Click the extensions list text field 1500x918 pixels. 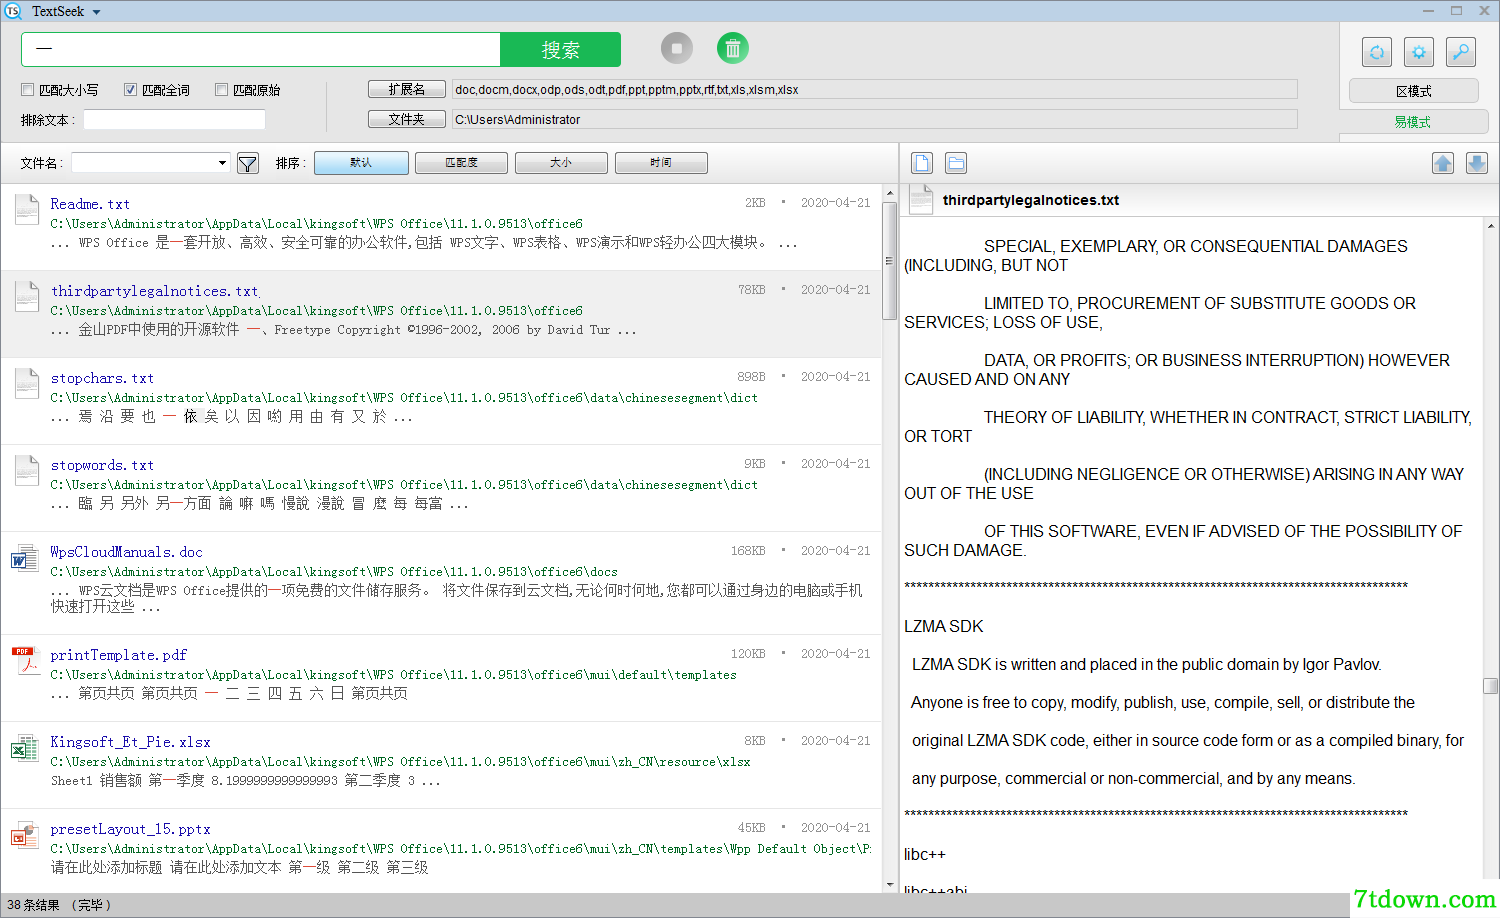coord(875,89)
